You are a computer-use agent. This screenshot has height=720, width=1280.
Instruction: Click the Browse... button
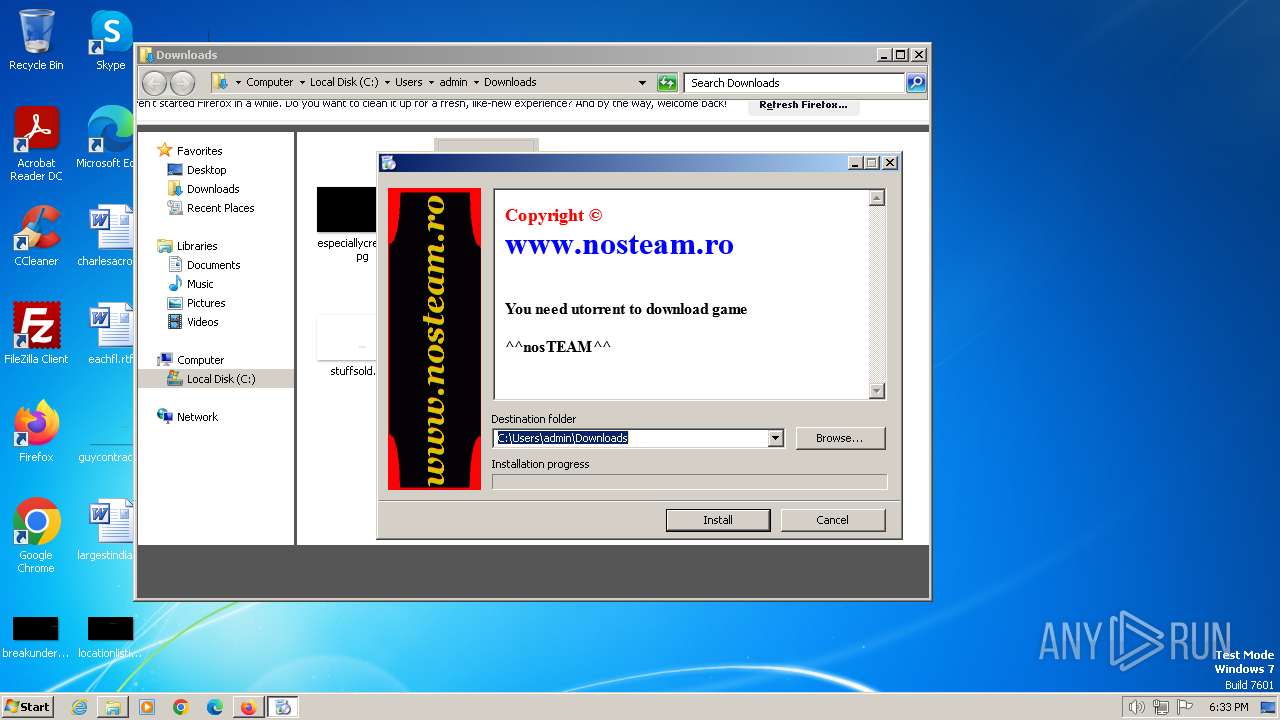click(840, 438)
